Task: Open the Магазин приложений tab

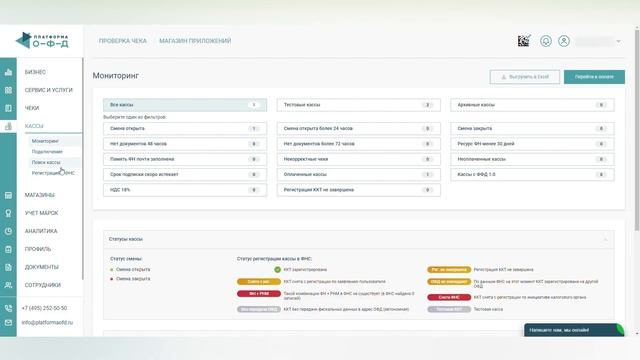Action: tap(195, 41)
